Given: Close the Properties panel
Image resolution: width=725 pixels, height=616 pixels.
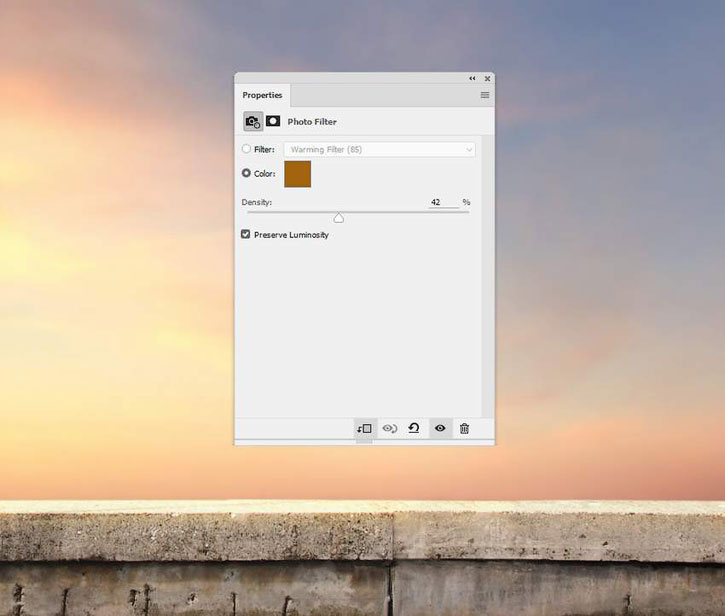Looking at the screenshot, I should point(487,79).
